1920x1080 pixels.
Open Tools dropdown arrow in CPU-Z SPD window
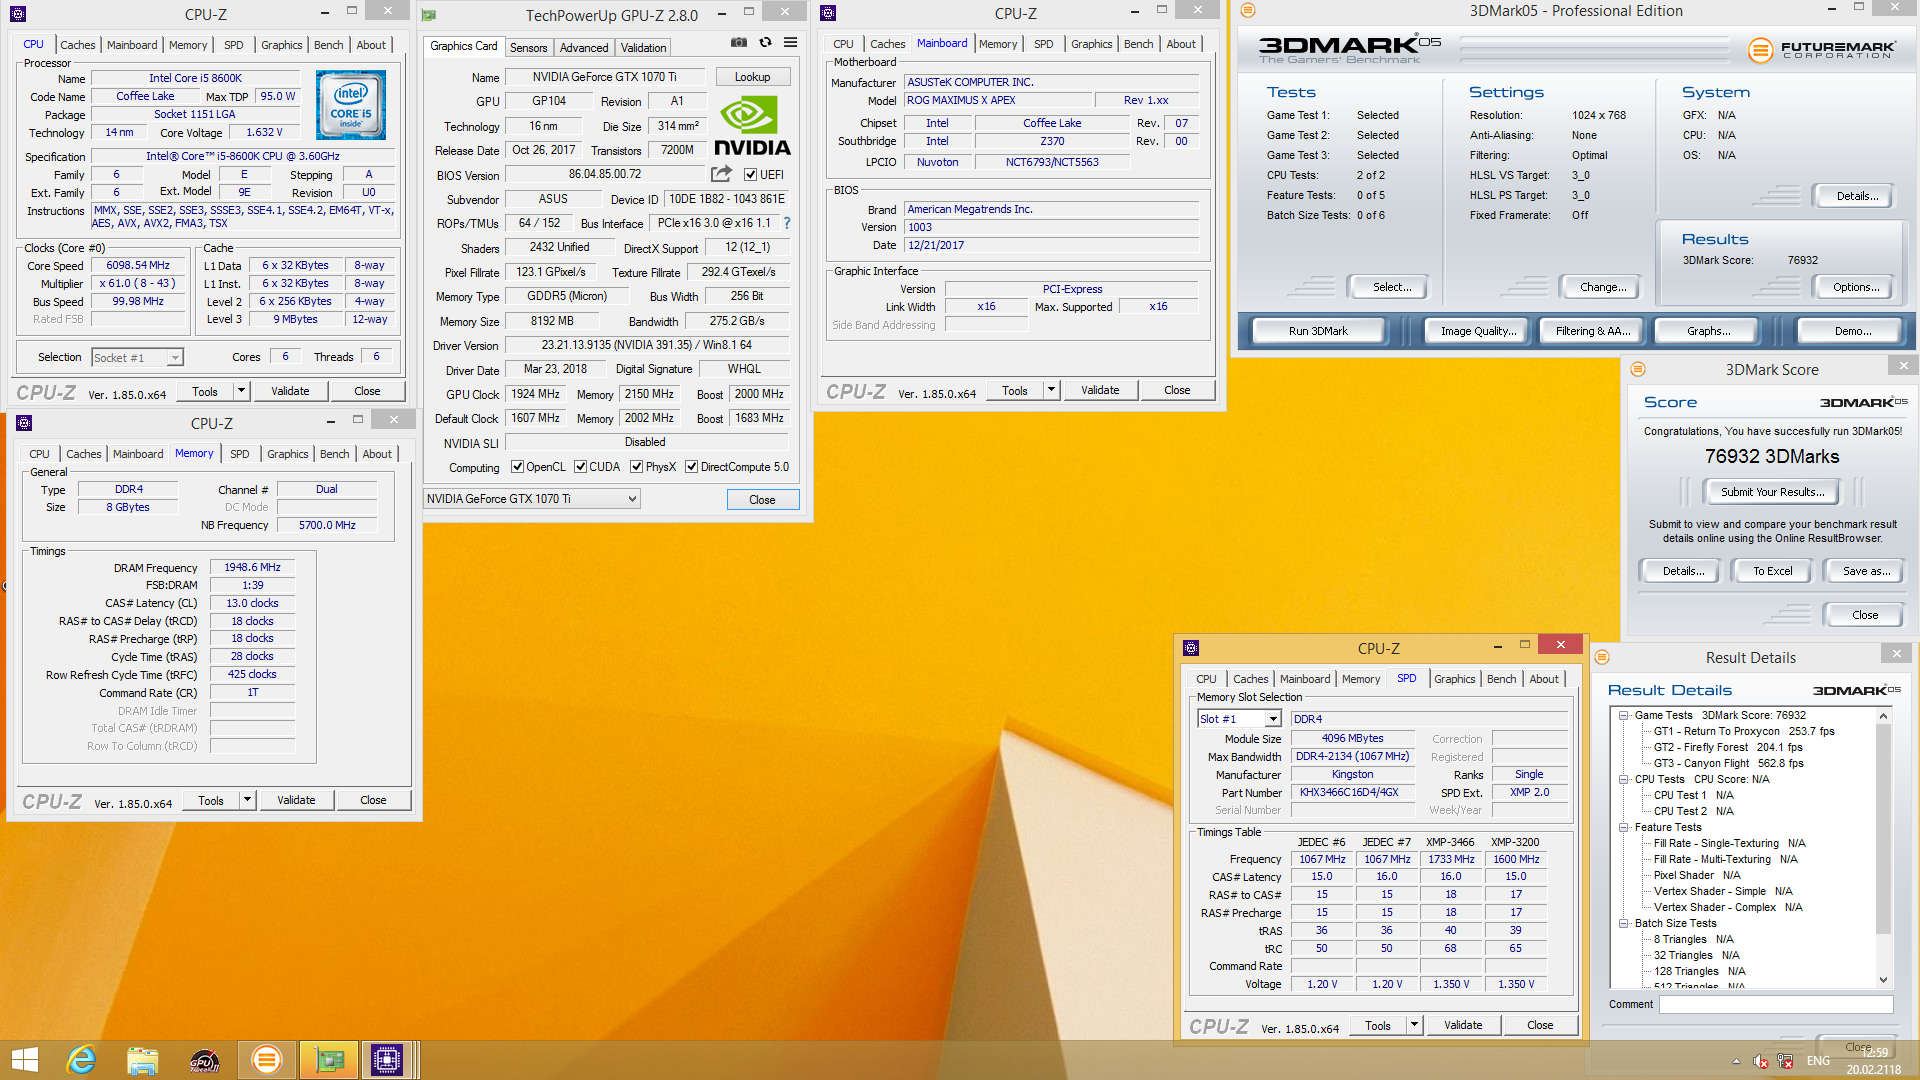tap(1414, 1025)
